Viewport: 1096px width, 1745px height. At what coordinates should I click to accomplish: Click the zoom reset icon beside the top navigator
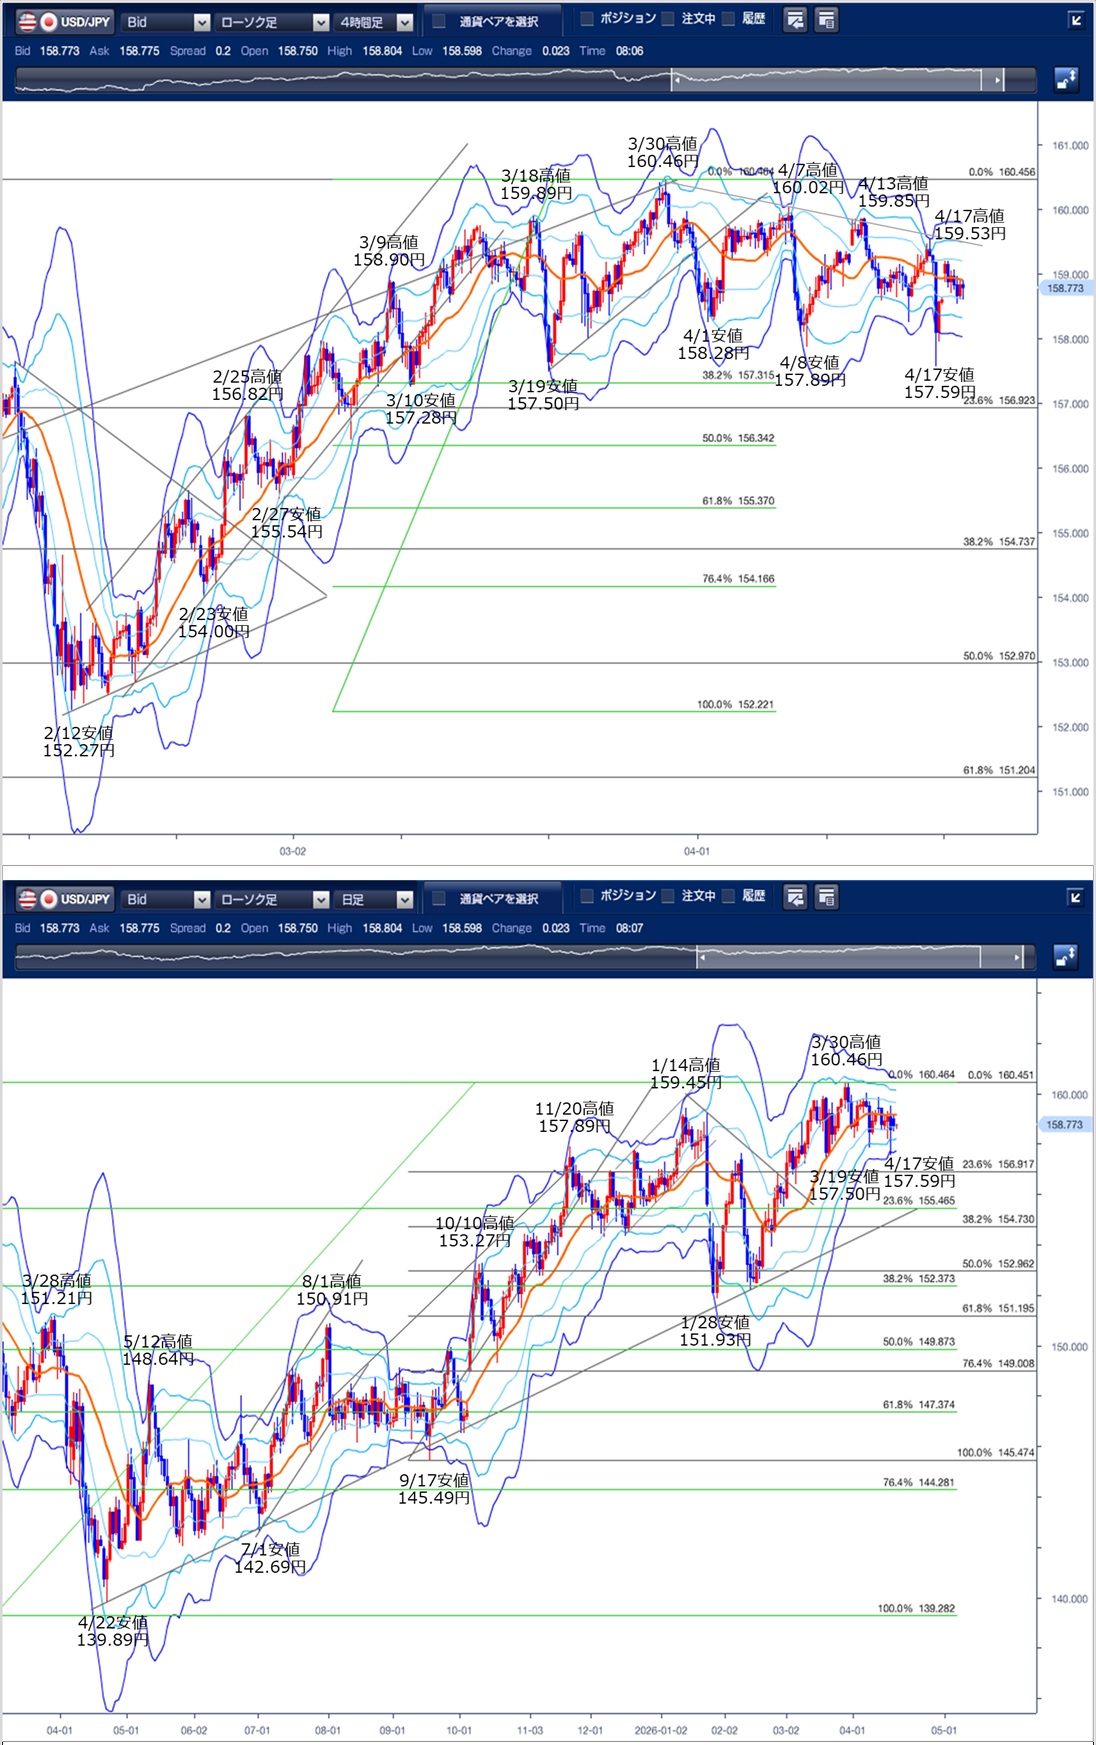(x=1066, y=80)
